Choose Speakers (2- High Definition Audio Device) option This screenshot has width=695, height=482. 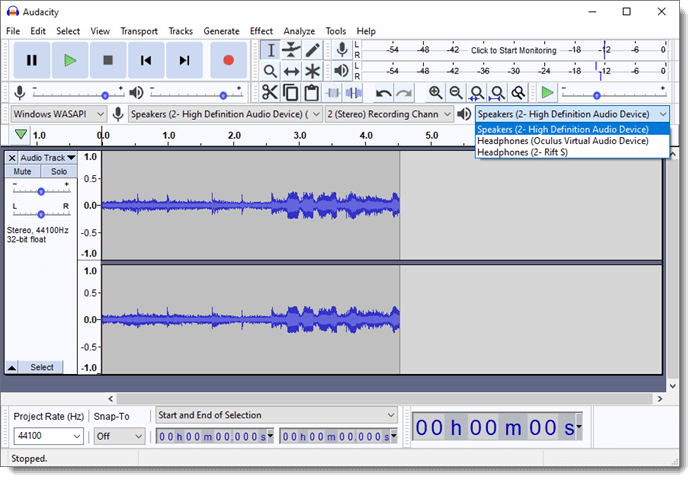572,129
